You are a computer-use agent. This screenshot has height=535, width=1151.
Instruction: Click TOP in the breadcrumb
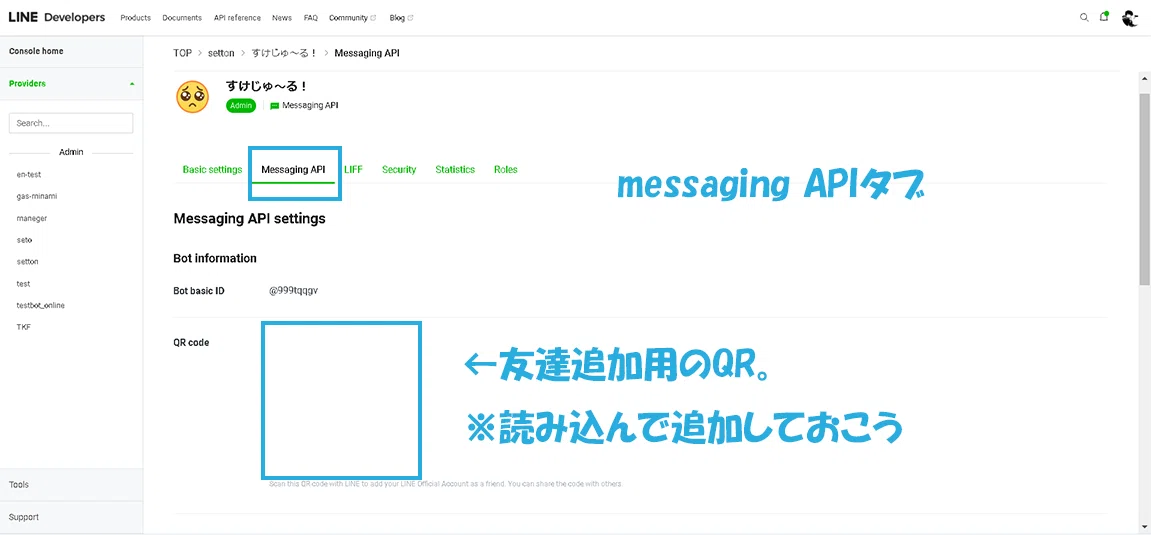tap(182, 53)
